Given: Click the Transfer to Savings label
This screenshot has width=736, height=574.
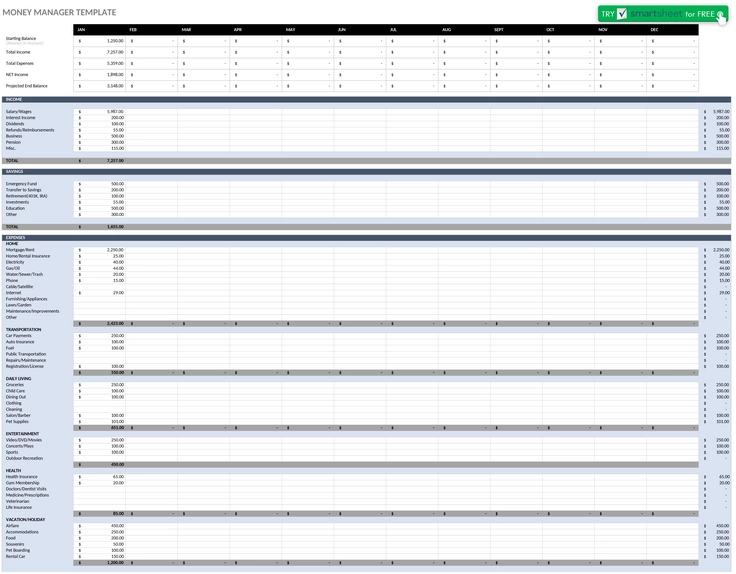Looking at the screenshot, I should (x=23, y=190).
